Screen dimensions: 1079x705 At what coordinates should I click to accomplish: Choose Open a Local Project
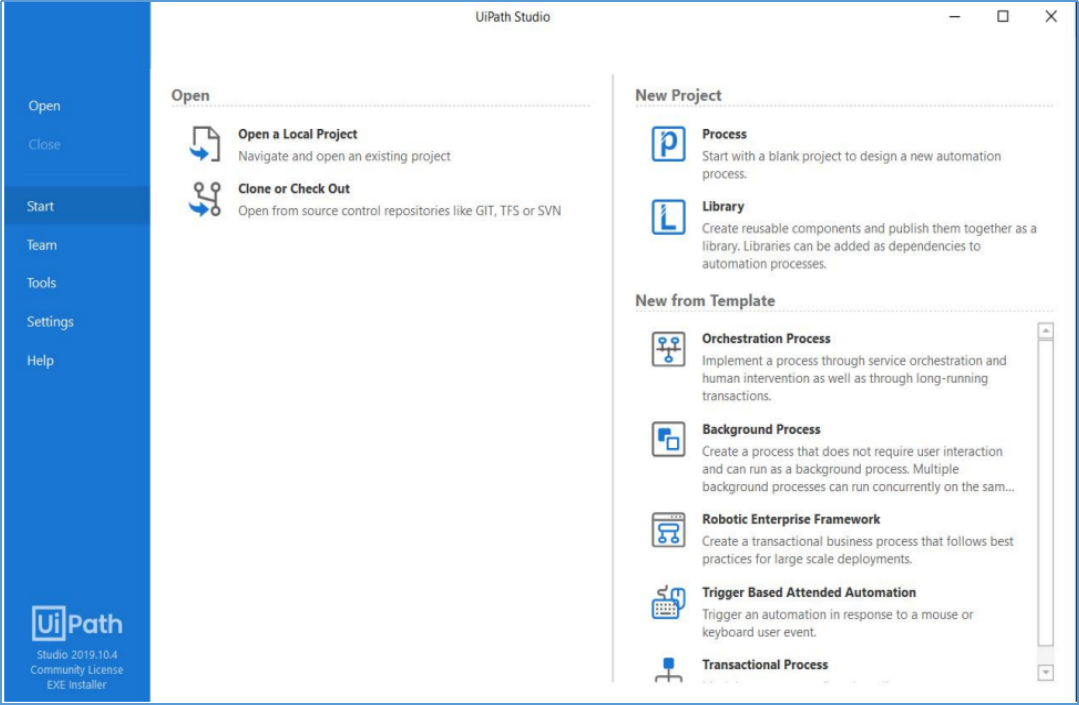tap(297, 134)
